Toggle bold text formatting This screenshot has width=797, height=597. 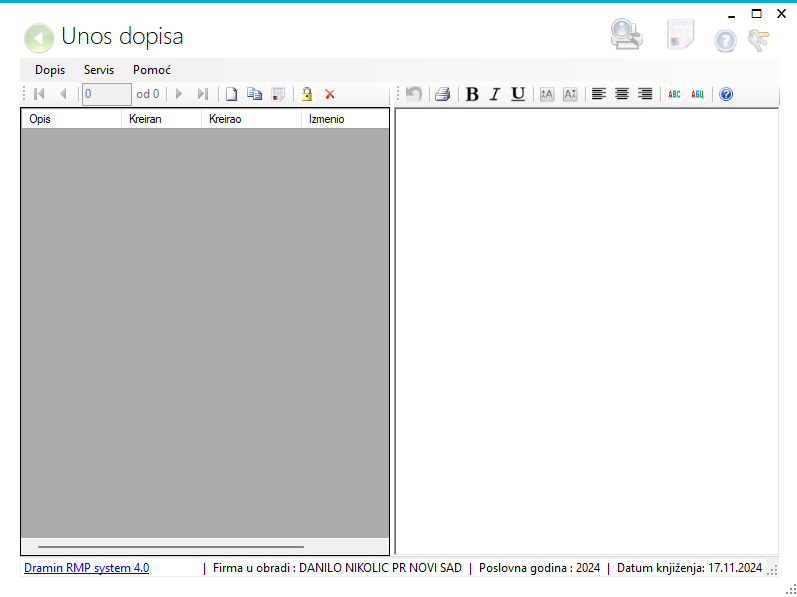coord(472,94)
